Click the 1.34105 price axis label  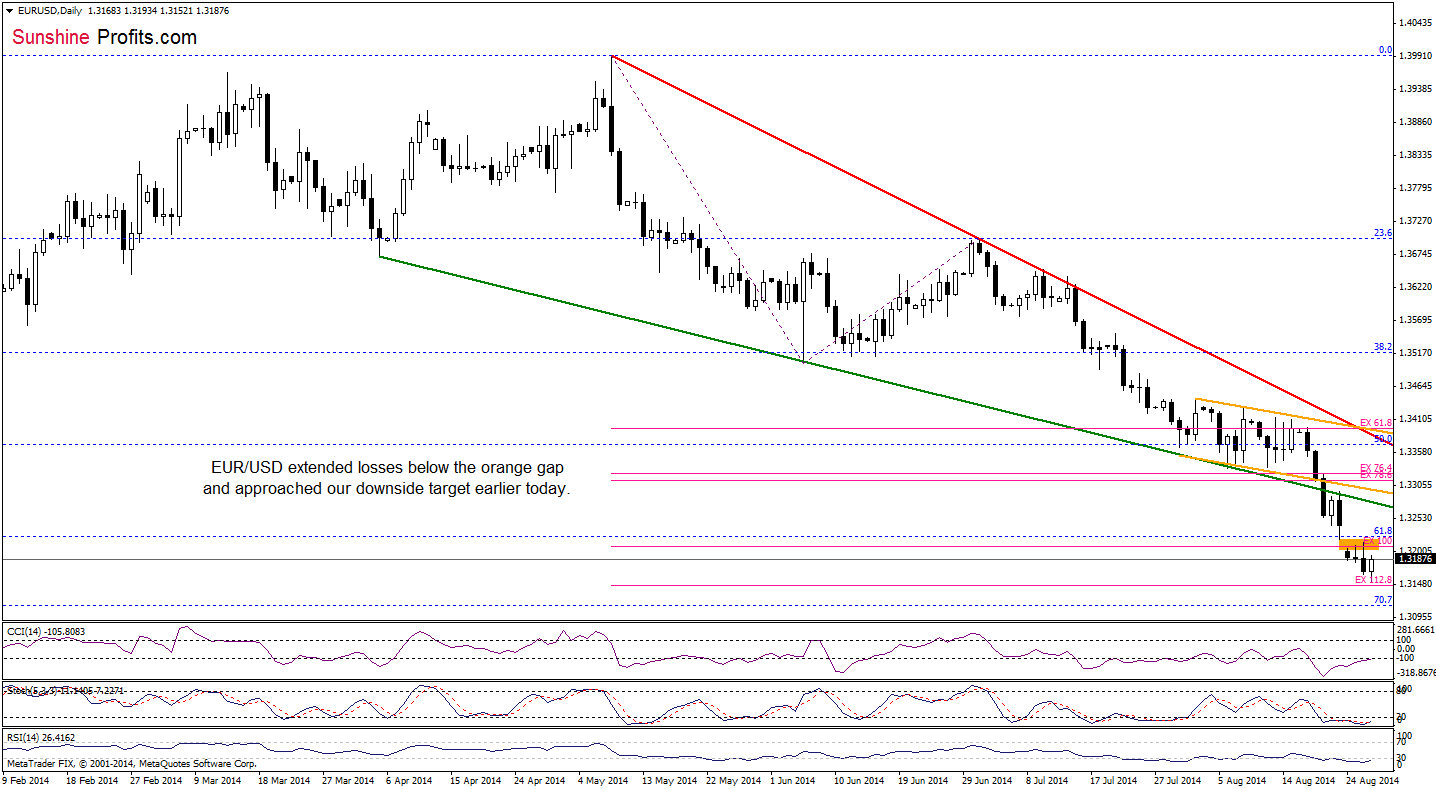tap(1416, 418)
